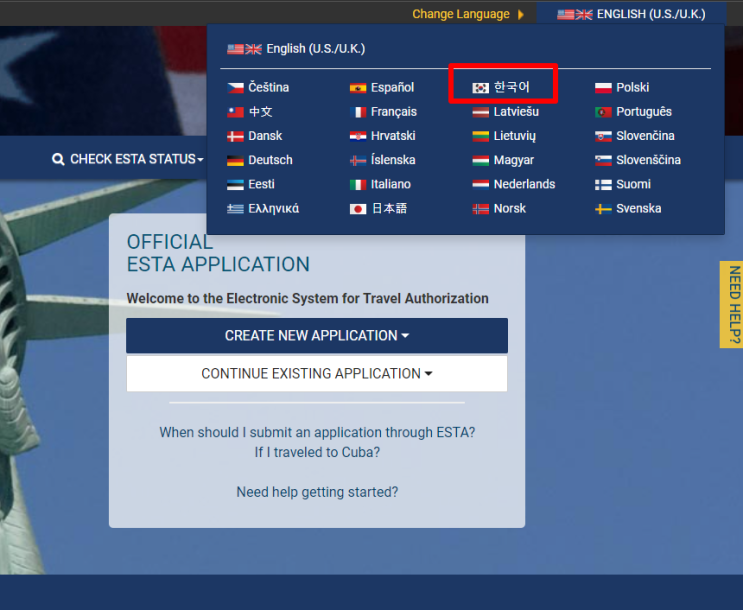Image resolution: width=743 pixels, height=610 pixels.
Task: Expand the Check ESTA Status caret
Action: click(x=200, y=160)
